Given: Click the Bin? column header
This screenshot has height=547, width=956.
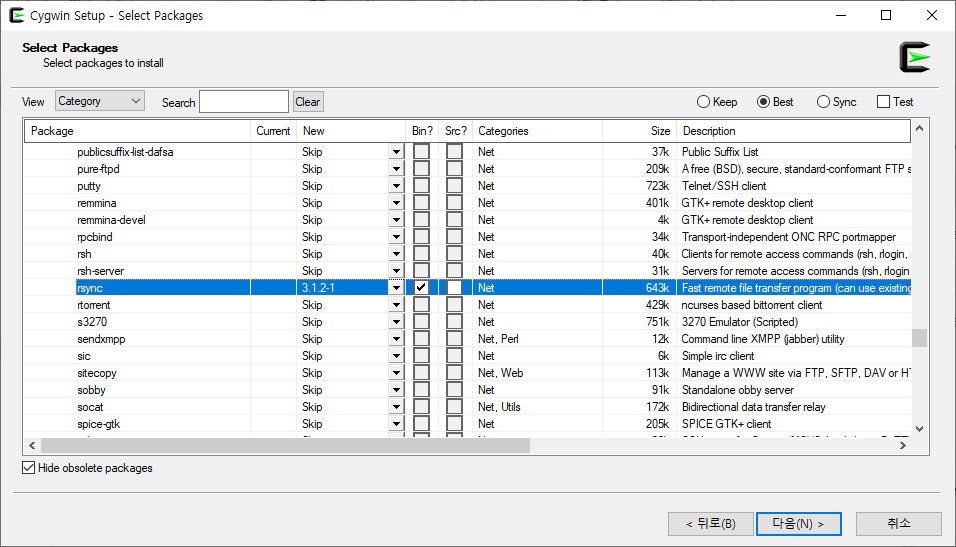Looking at the screenshot, I should 422,131.
